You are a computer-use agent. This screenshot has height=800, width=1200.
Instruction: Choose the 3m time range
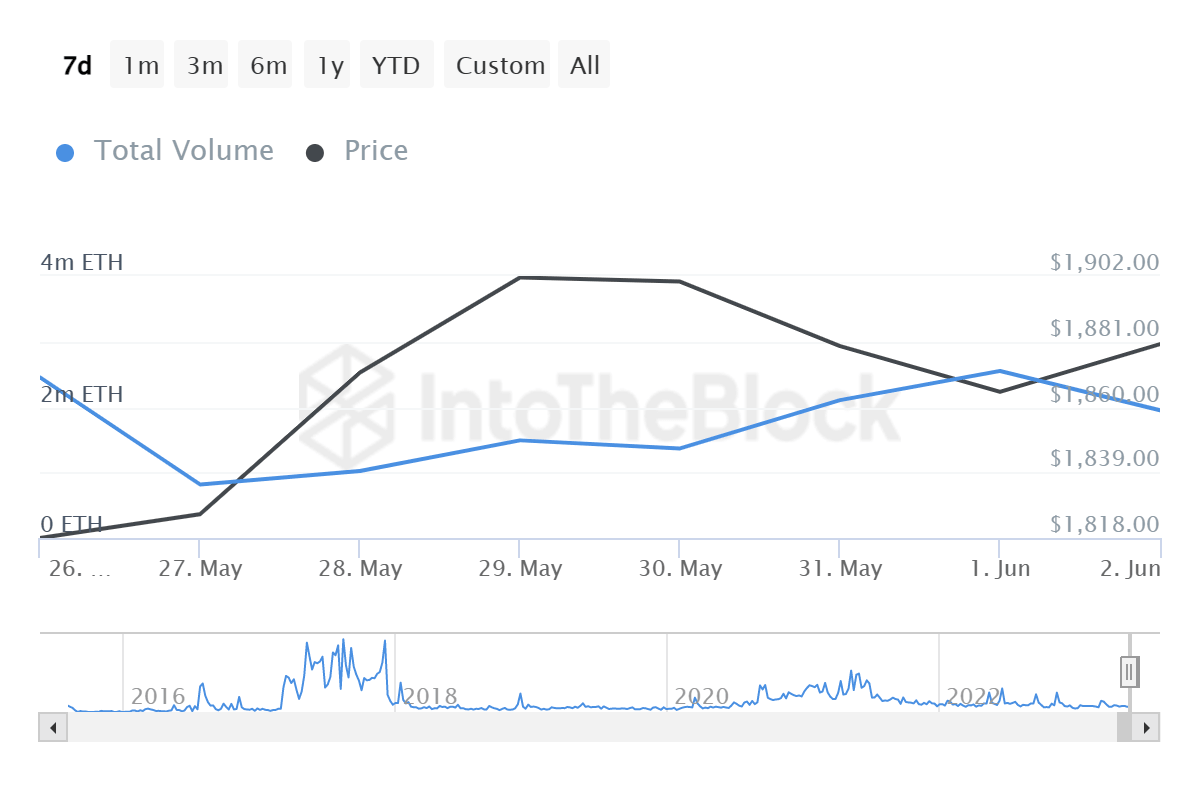(205, 66)
